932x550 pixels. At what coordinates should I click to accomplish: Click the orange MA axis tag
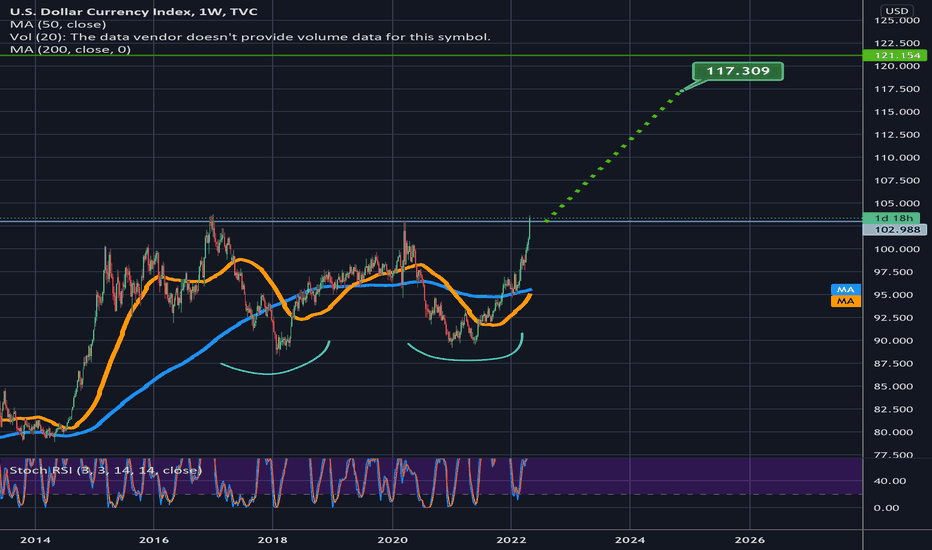tap(846, 301)
